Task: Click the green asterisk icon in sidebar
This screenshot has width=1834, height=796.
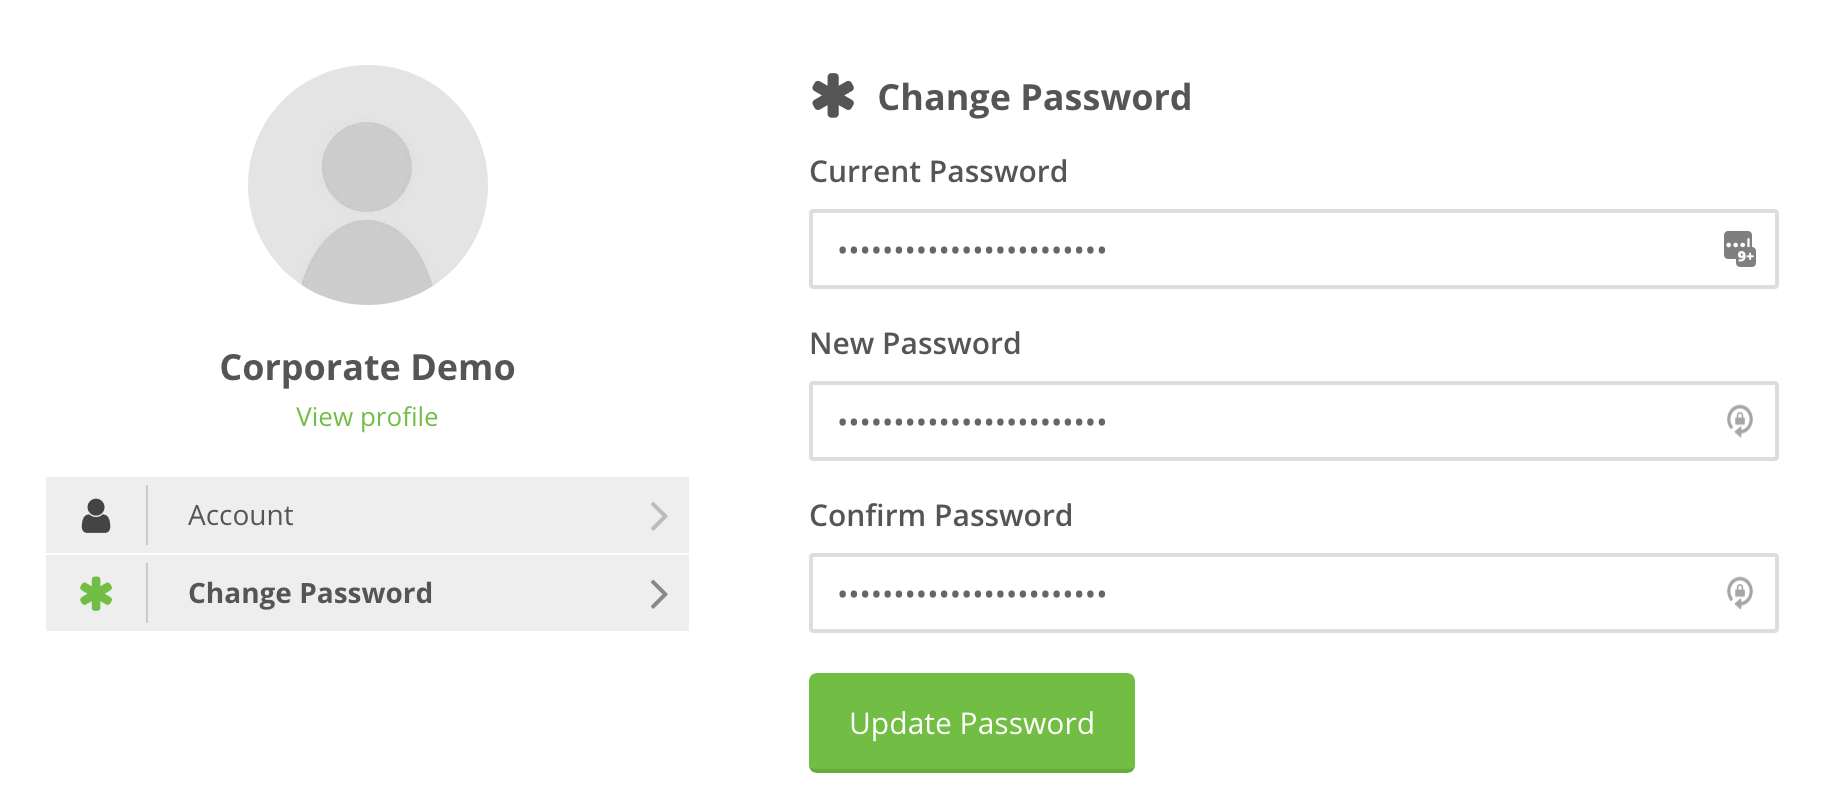Action: point(96,594)
